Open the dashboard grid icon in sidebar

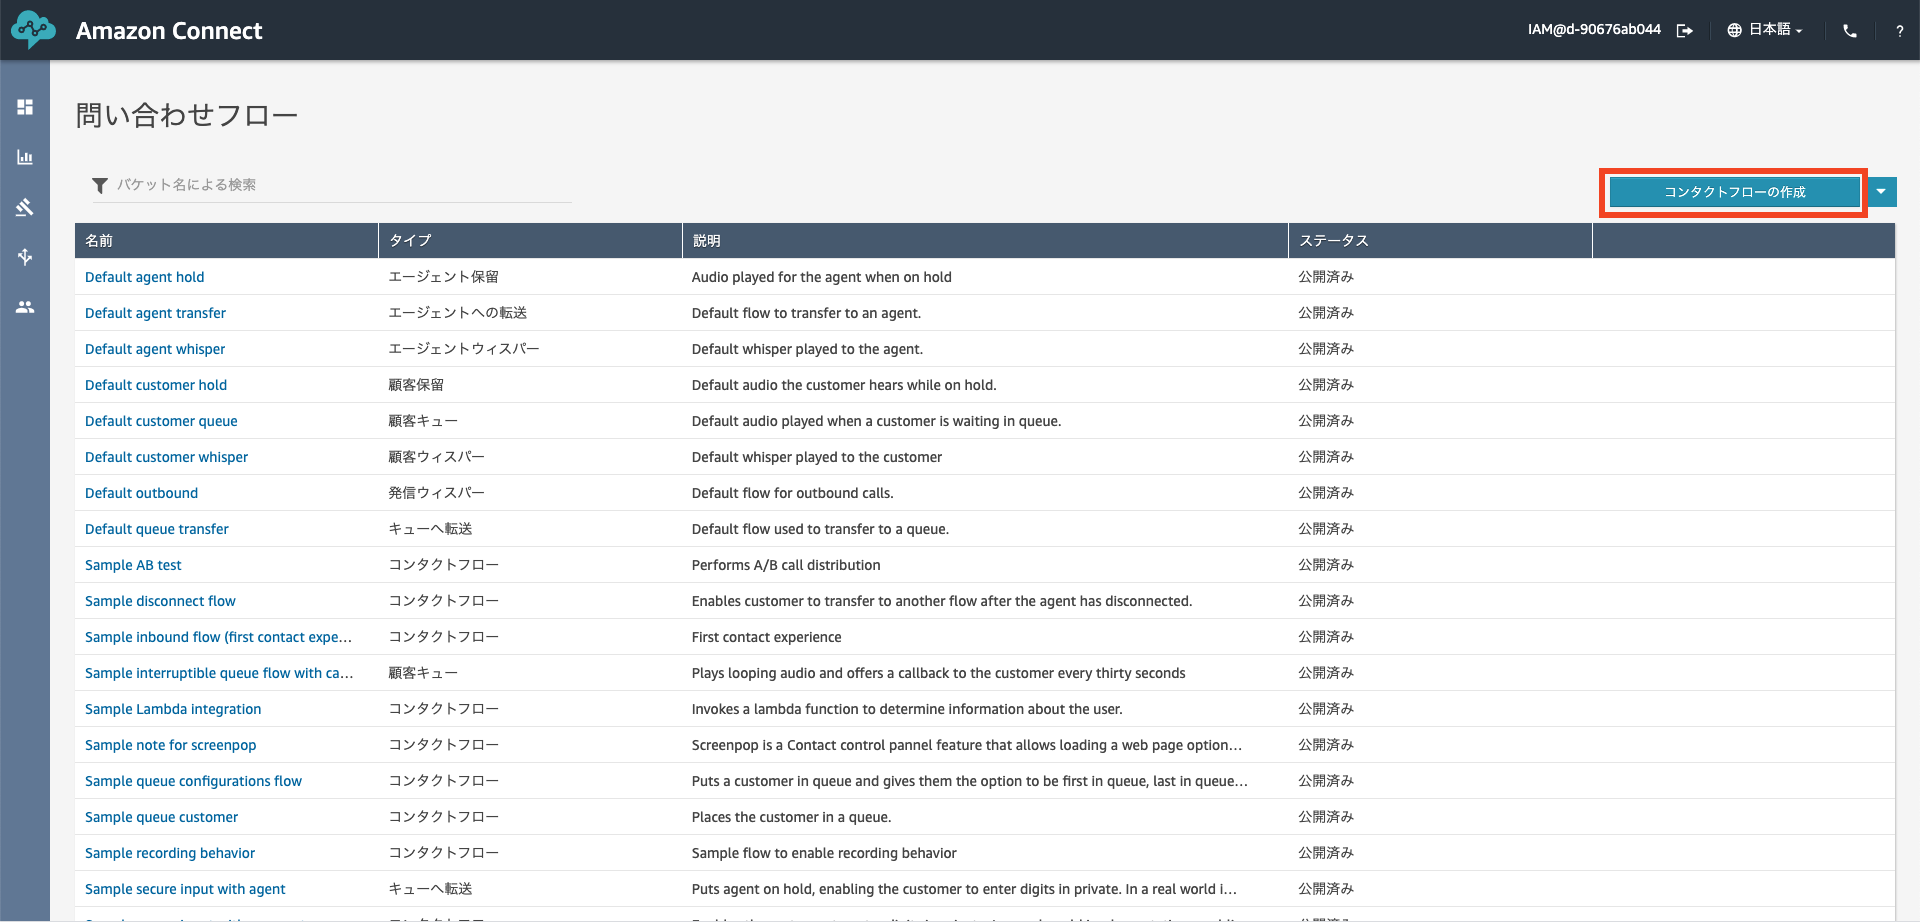pyautogui.click(x=25, y=107)
